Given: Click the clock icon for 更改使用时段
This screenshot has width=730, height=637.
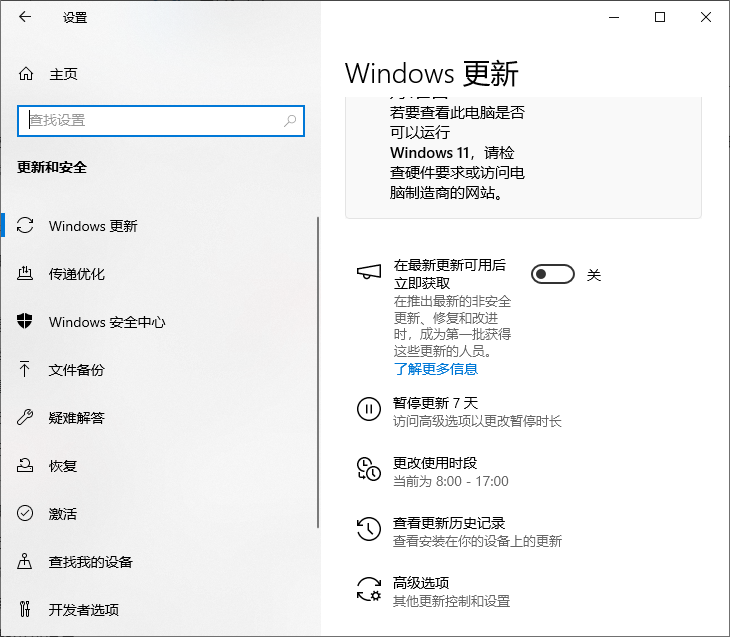Looking at the screenshot, I should pos(369,469).
